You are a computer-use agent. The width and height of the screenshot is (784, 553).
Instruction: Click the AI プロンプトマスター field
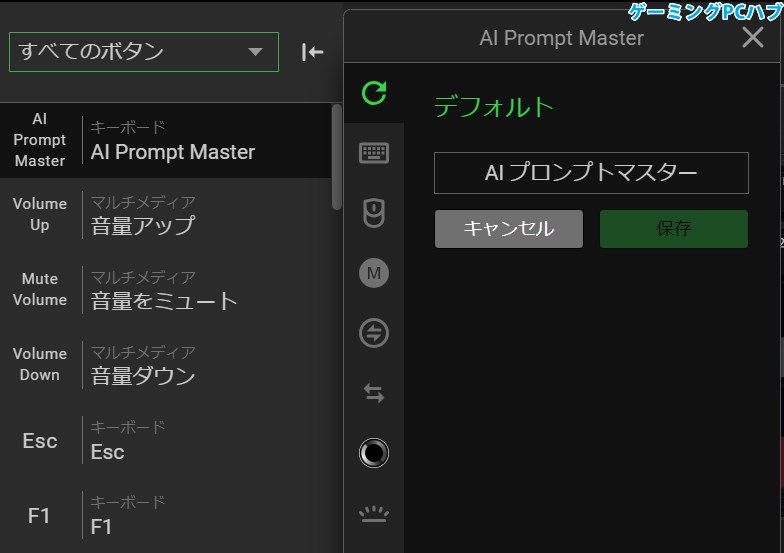pyautogui.click(x=591, y=173)
